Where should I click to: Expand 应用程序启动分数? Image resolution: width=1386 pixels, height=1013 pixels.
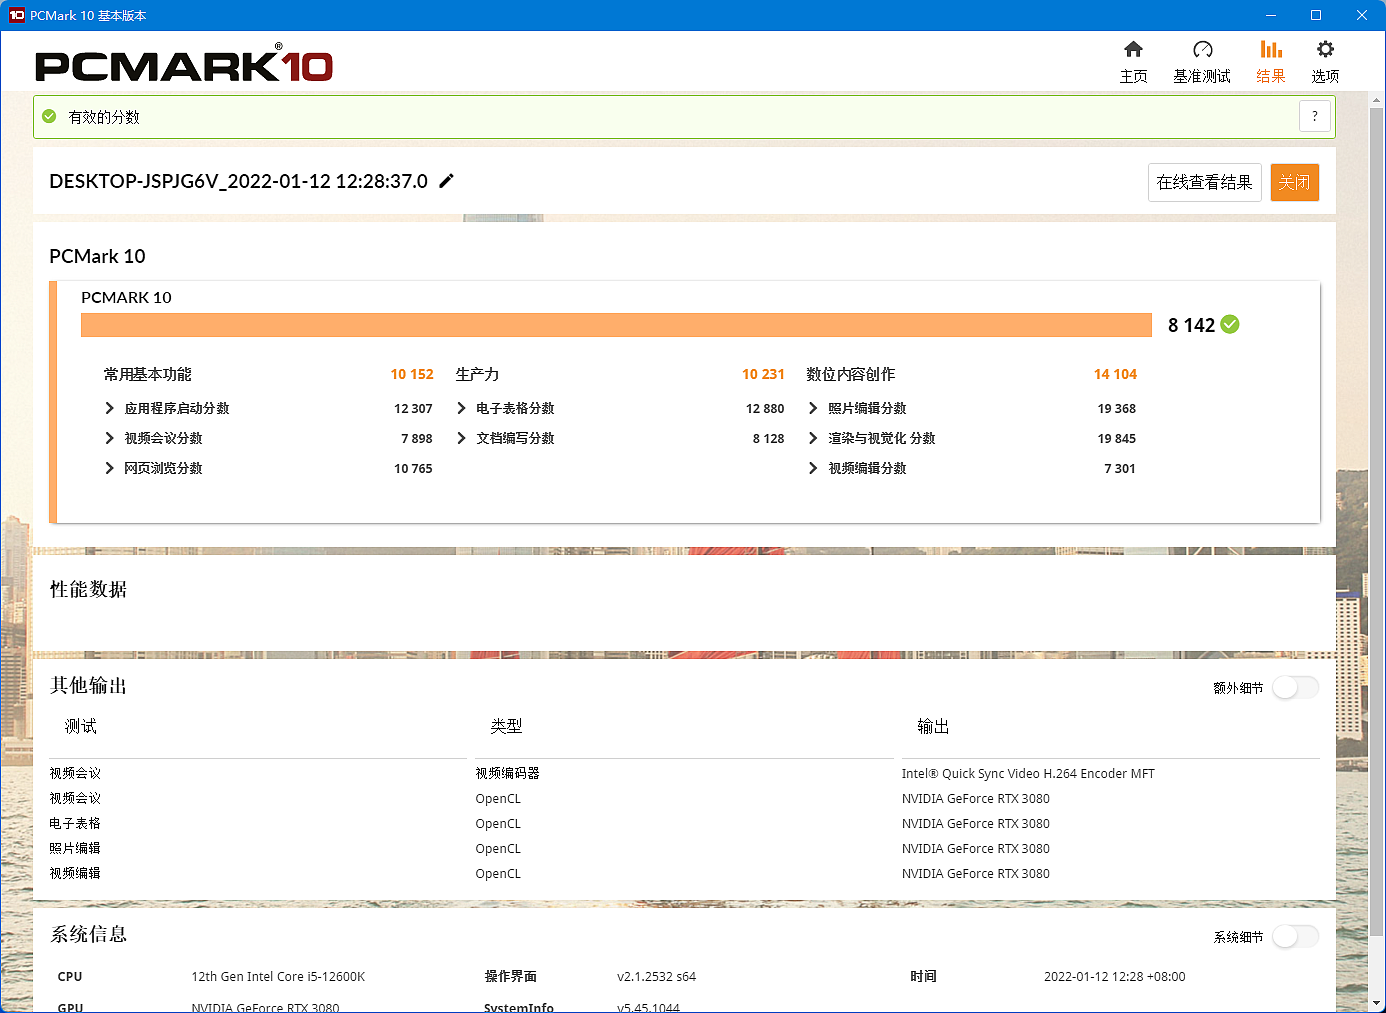click(110, 408)
